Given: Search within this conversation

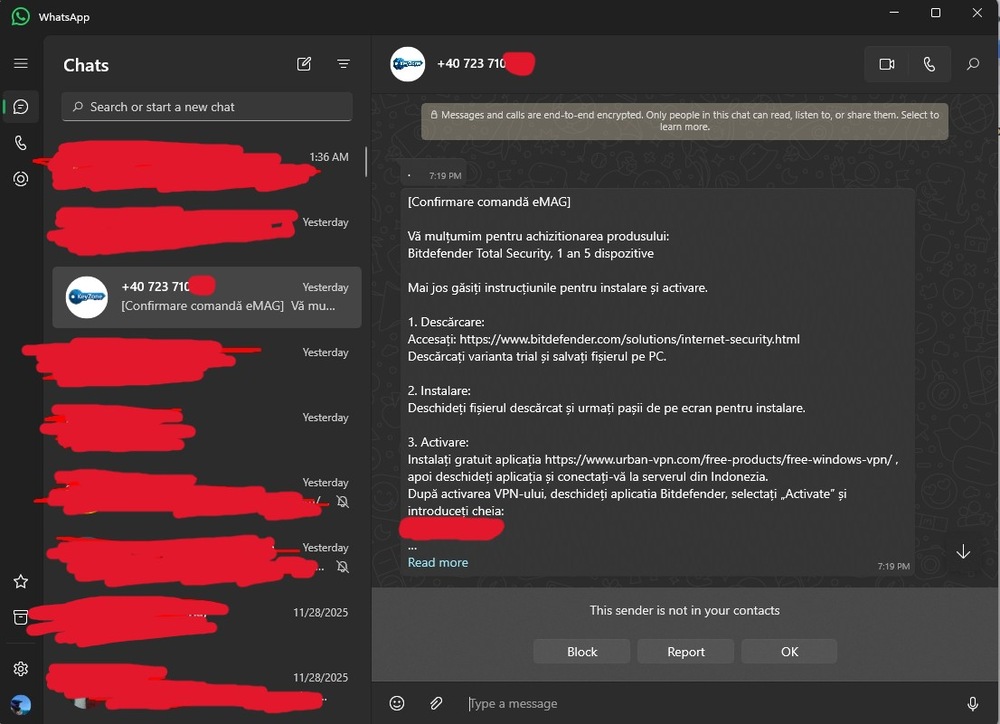Looking at the screenshot, I should click(972, 64).
